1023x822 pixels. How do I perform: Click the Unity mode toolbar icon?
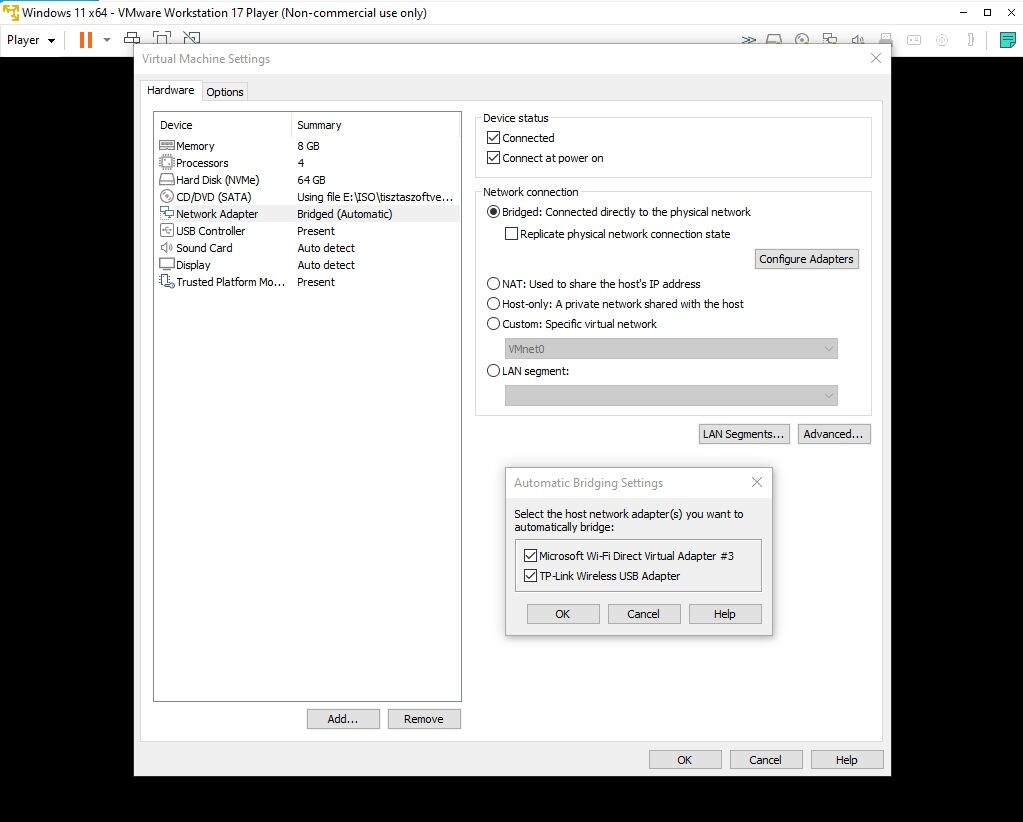(x=191, y=38)
